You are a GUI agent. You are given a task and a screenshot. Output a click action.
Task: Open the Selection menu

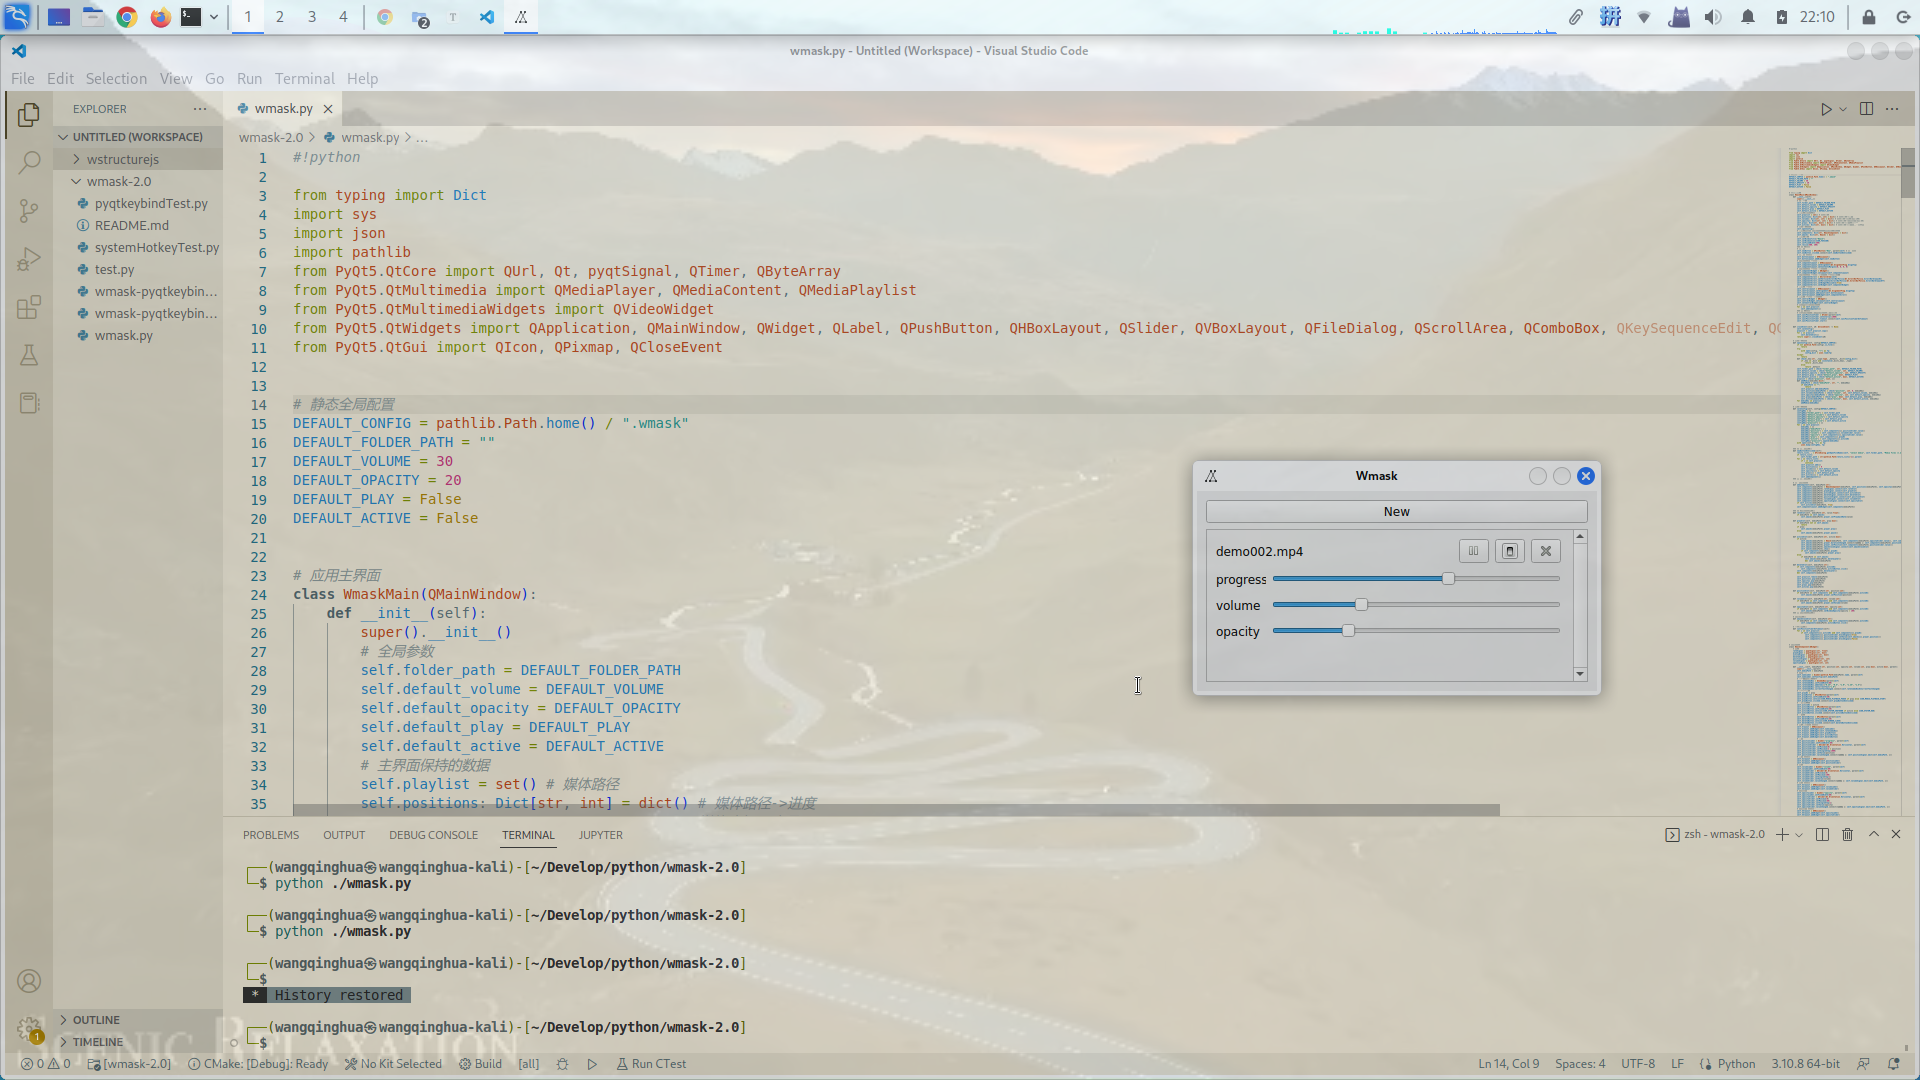[116, 79]
